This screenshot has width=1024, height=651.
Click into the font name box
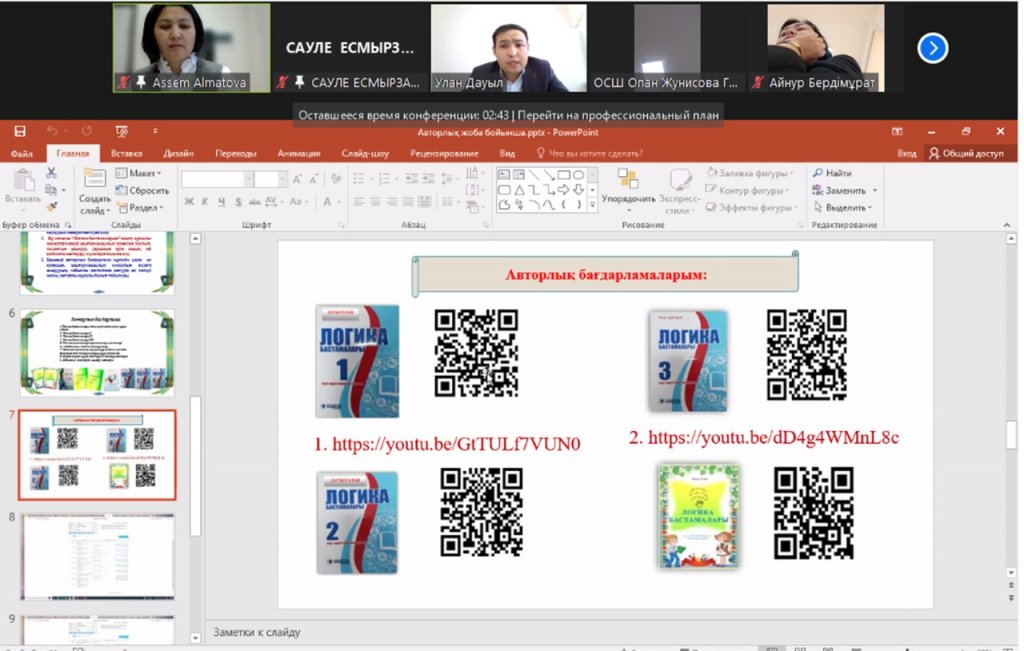pyautogui.click(x=212, y=179)
